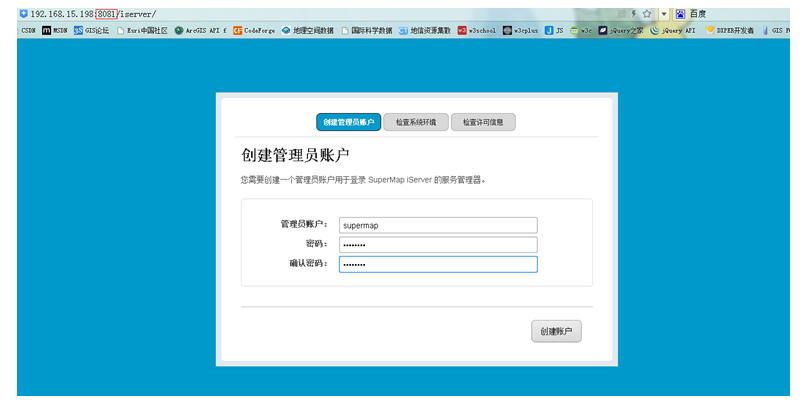Viewport: 805px width, 420px height.
Task: Open the Esri中国社区 bookmark
Action: tap(142, 30)
